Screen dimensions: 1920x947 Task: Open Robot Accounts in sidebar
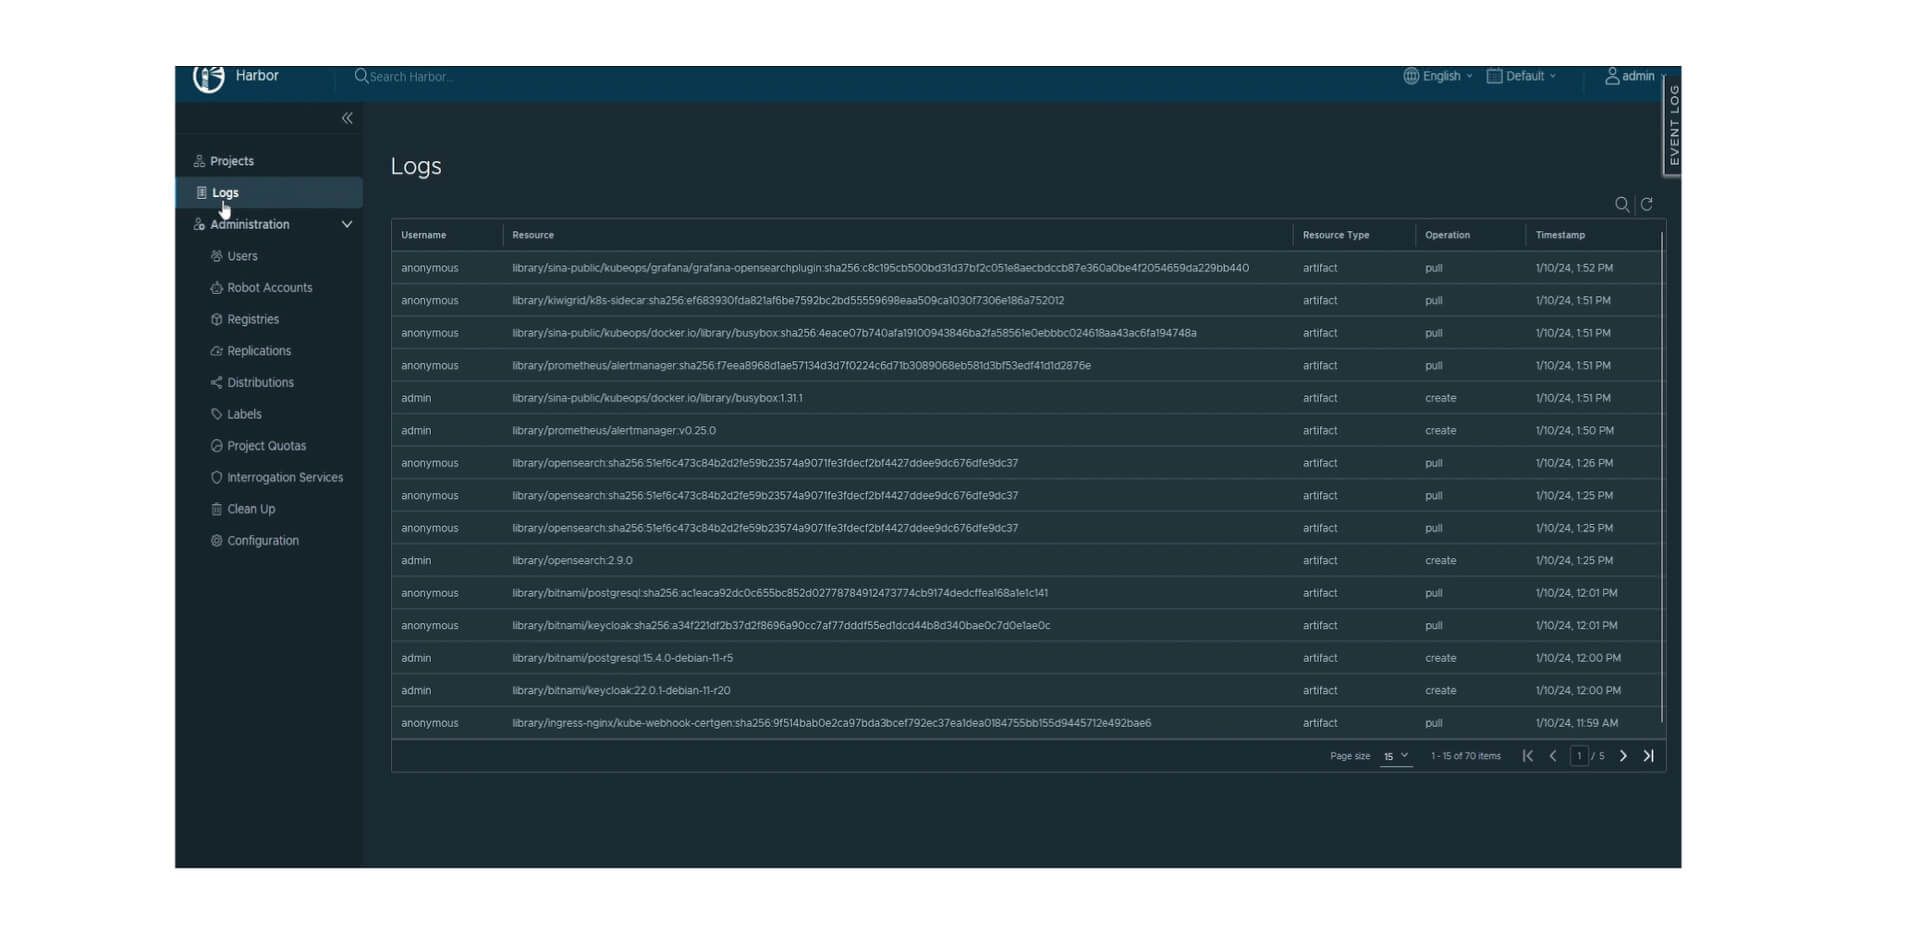pos(269,288)
